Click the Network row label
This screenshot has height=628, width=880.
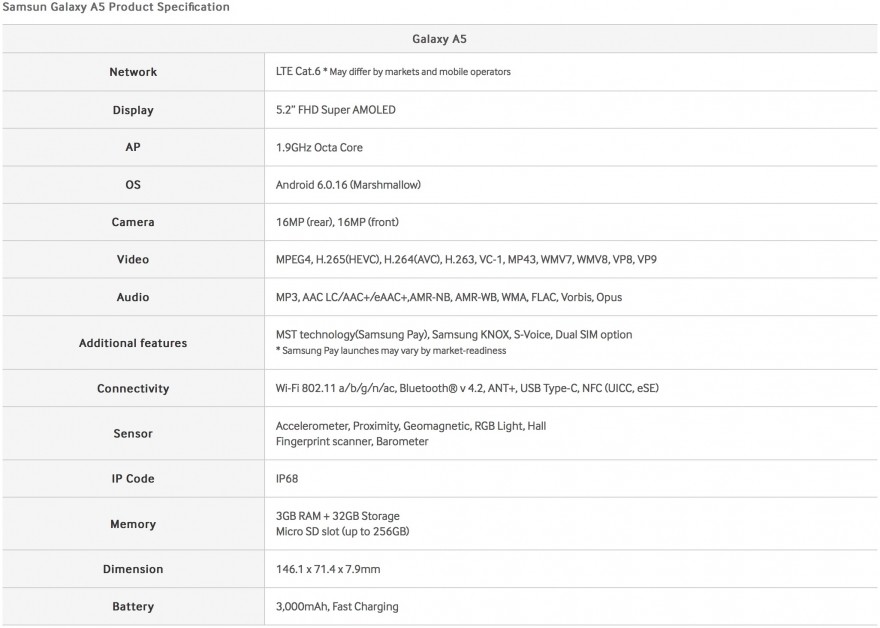[133, 72]
